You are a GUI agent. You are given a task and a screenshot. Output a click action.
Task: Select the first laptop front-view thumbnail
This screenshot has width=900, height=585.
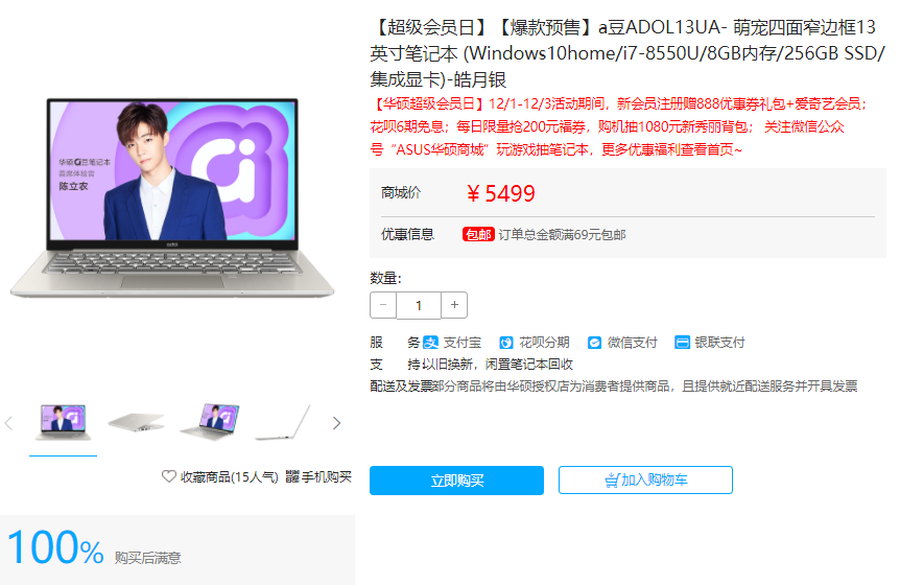tap(63, 423)
